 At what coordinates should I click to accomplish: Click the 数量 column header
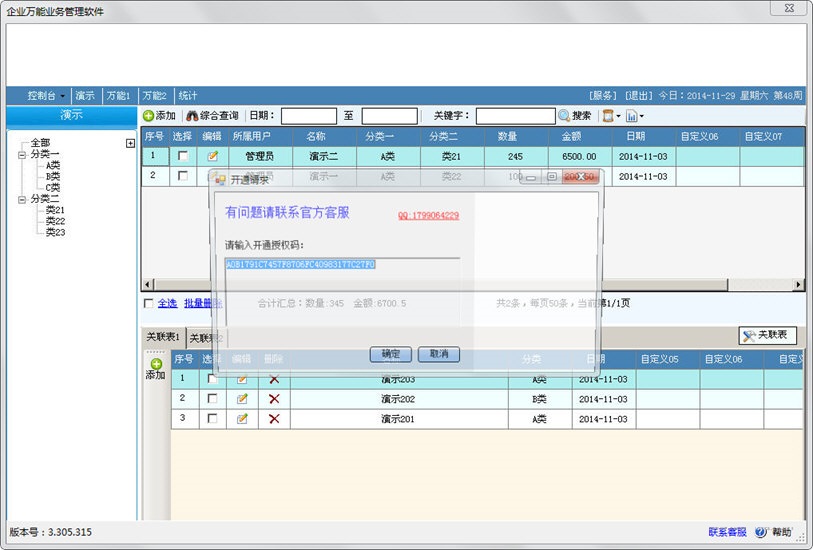click(x=516, y=136)
